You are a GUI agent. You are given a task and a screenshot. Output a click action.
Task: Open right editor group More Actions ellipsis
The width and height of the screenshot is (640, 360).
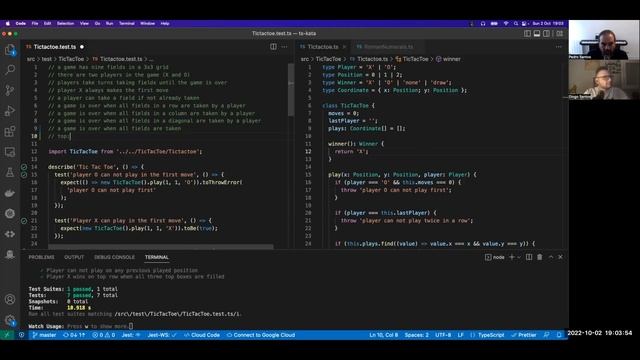(558, 47)
